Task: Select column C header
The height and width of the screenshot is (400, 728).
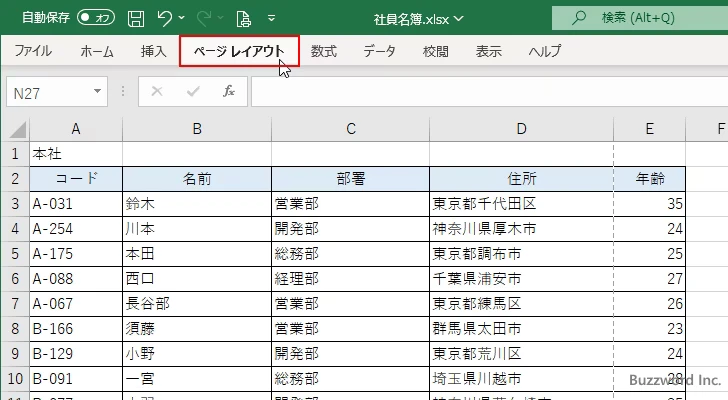Action: coord(350,128)
